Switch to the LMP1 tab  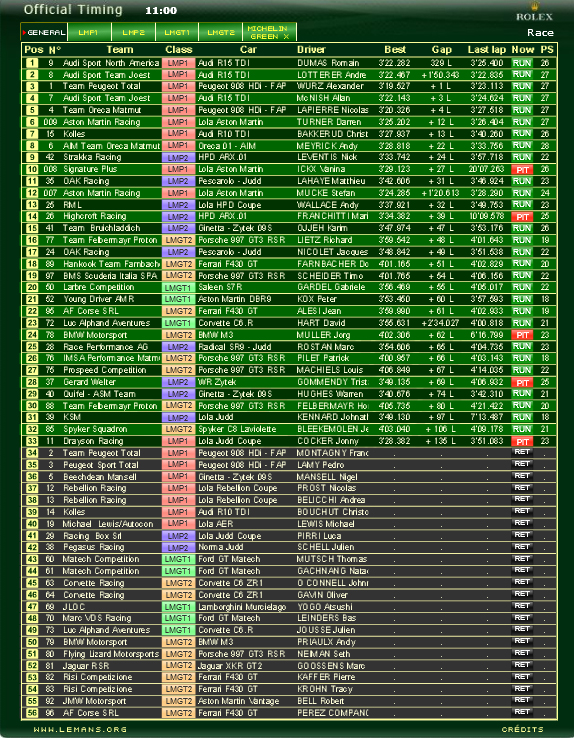point(89,32)
